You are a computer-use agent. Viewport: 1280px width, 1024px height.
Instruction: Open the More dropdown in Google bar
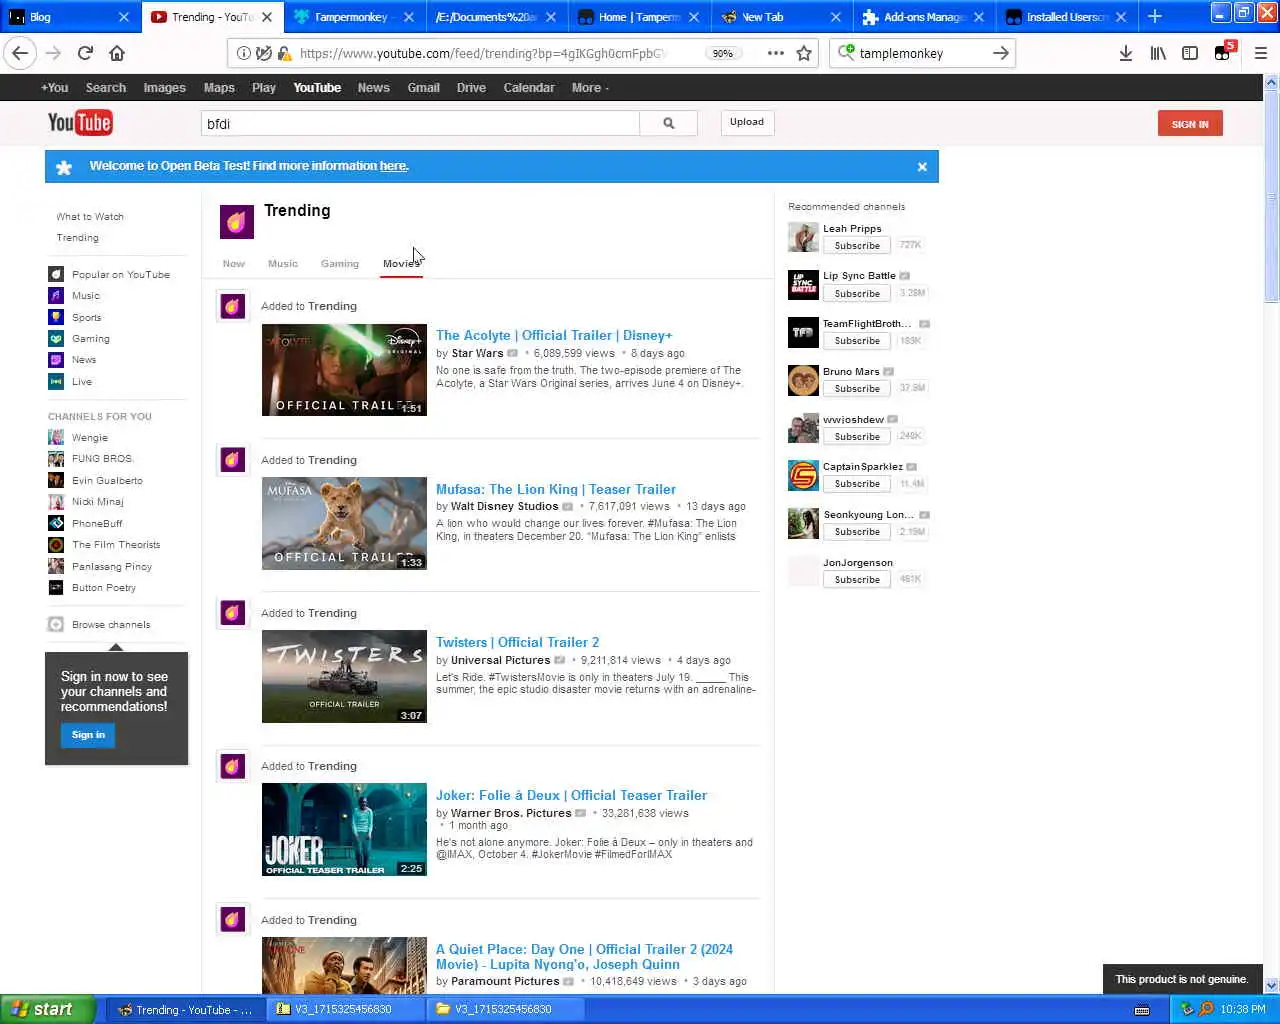[590, 88]
